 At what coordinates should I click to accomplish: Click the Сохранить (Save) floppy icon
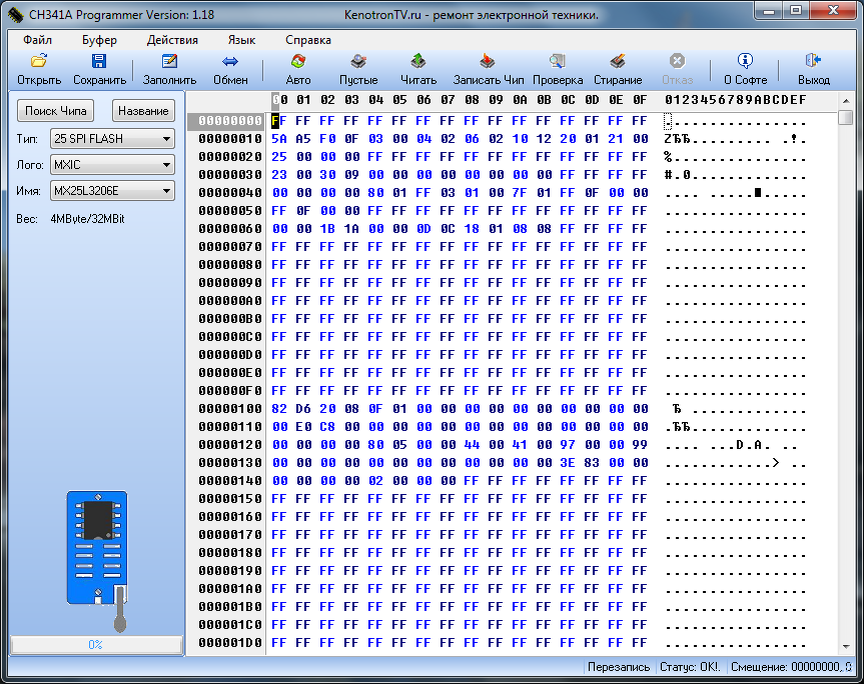(x=99, y=61)
